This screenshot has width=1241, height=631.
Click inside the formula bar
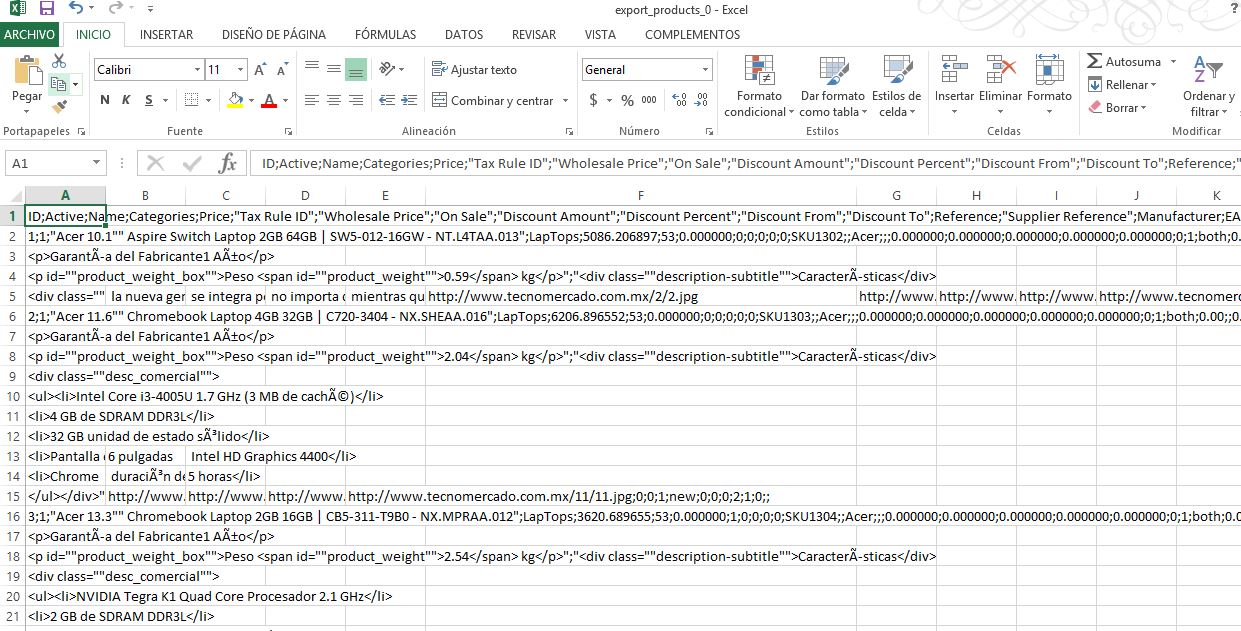(x=748, y=163)
